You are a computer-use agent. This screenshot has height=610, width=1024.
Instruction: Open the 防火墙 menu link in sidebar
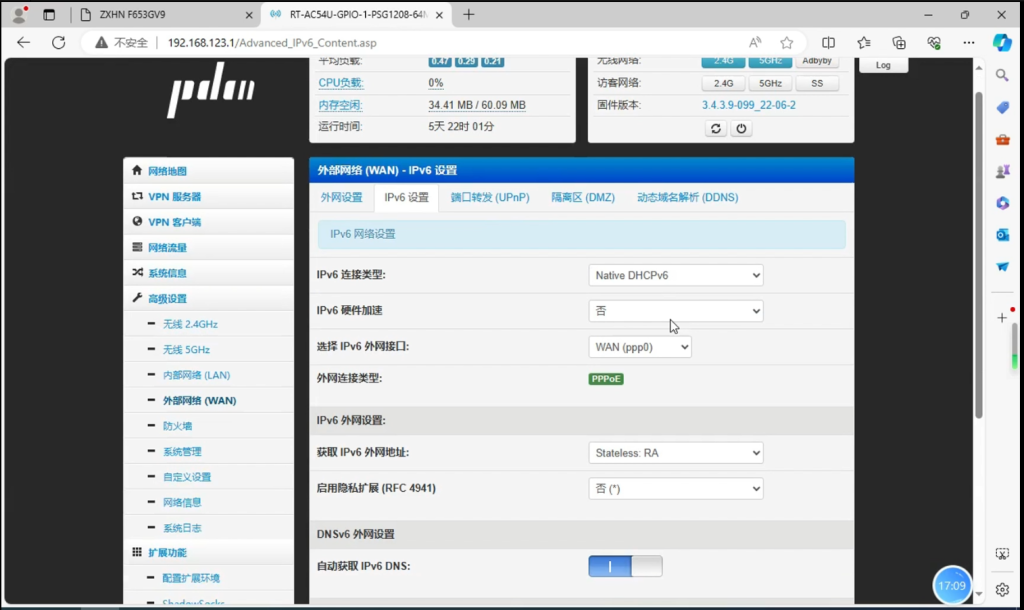click(177, 426)
